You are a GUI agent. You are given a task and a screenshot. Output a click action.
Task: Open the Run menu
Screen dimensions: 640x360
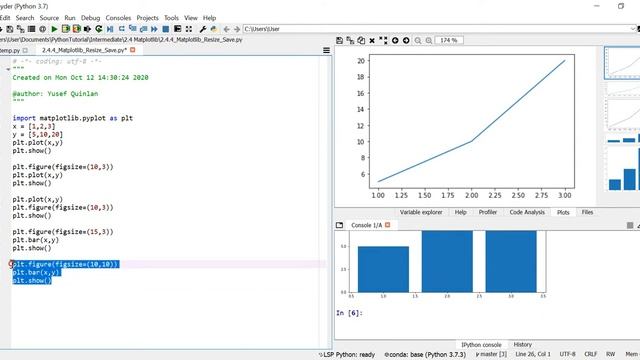(70, 18)
